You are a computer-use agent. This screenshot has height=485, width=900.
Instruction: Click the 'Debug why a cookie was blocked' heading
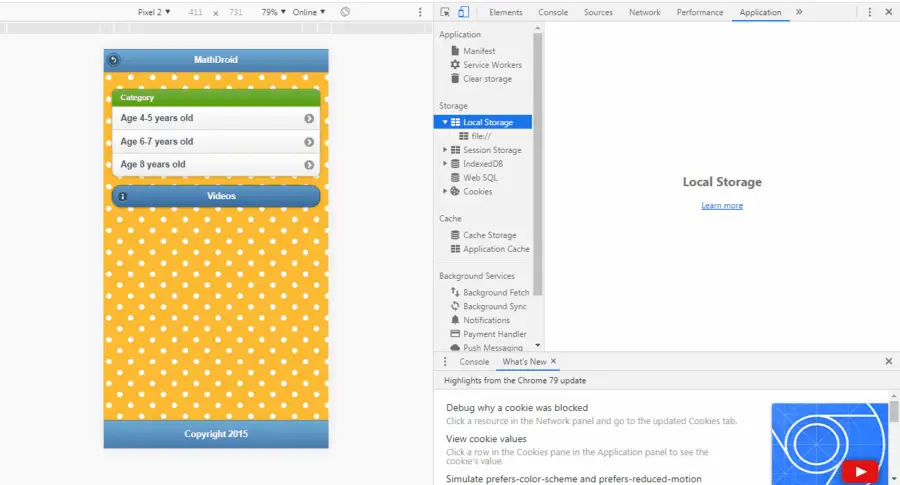[x=517, y=408]
